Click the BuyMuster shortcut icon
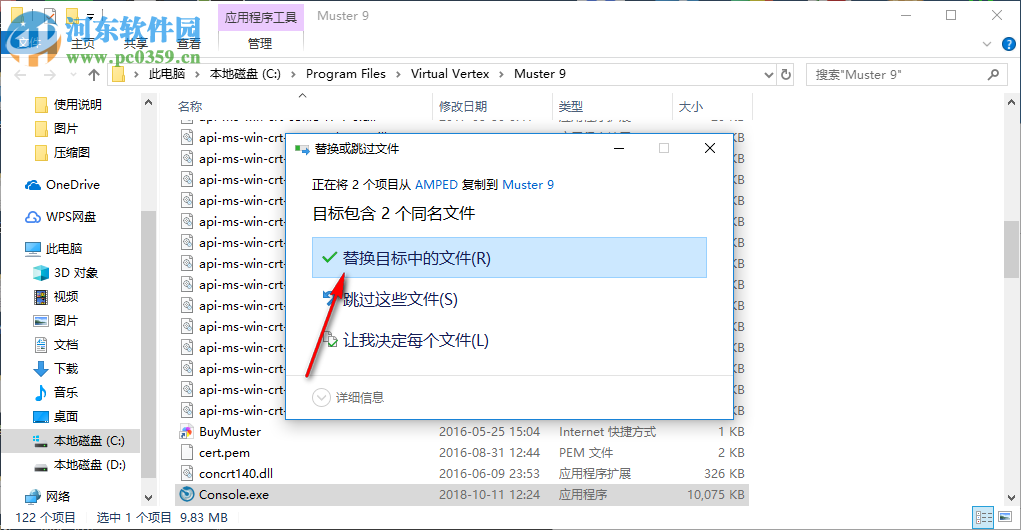The height and width of the screenshot is (530, 1021). click(187, 432)
